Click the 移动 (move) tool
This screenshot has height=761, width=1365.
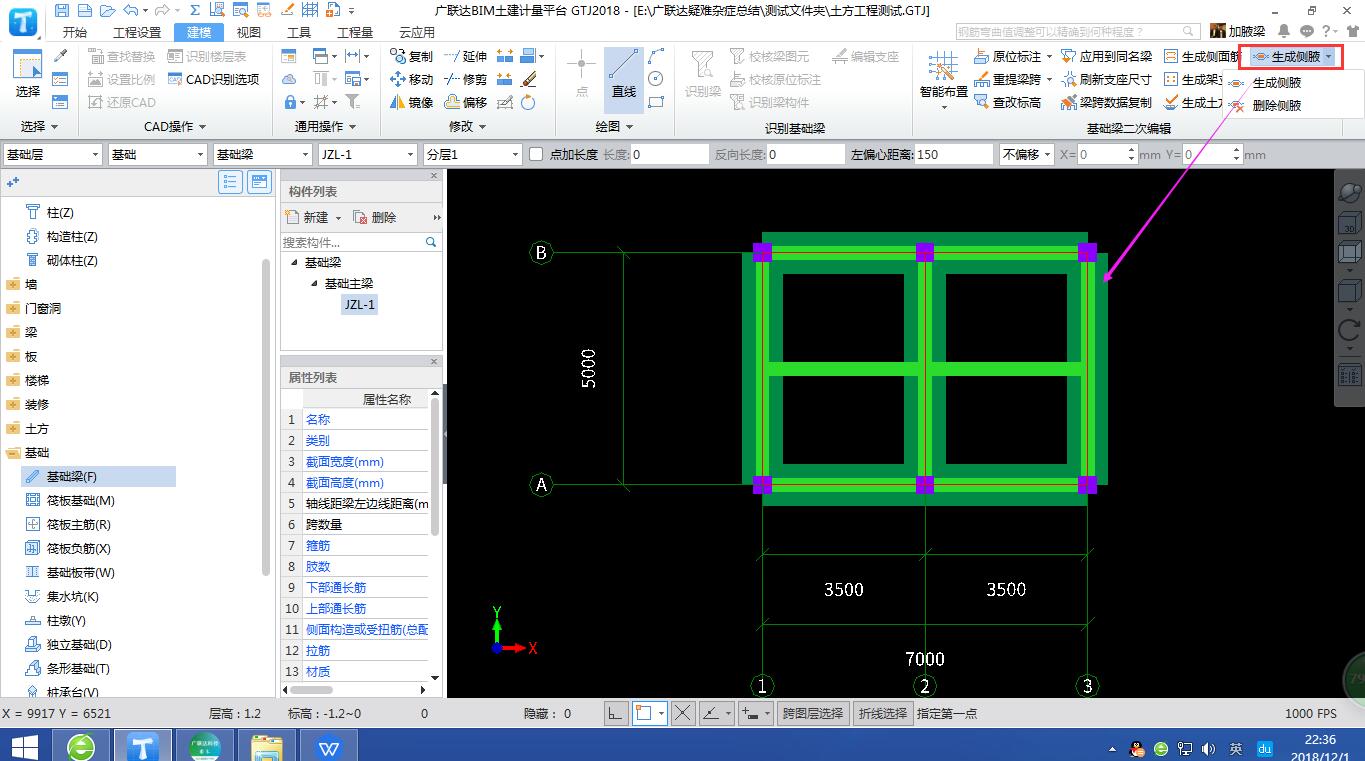click(411, 79)
